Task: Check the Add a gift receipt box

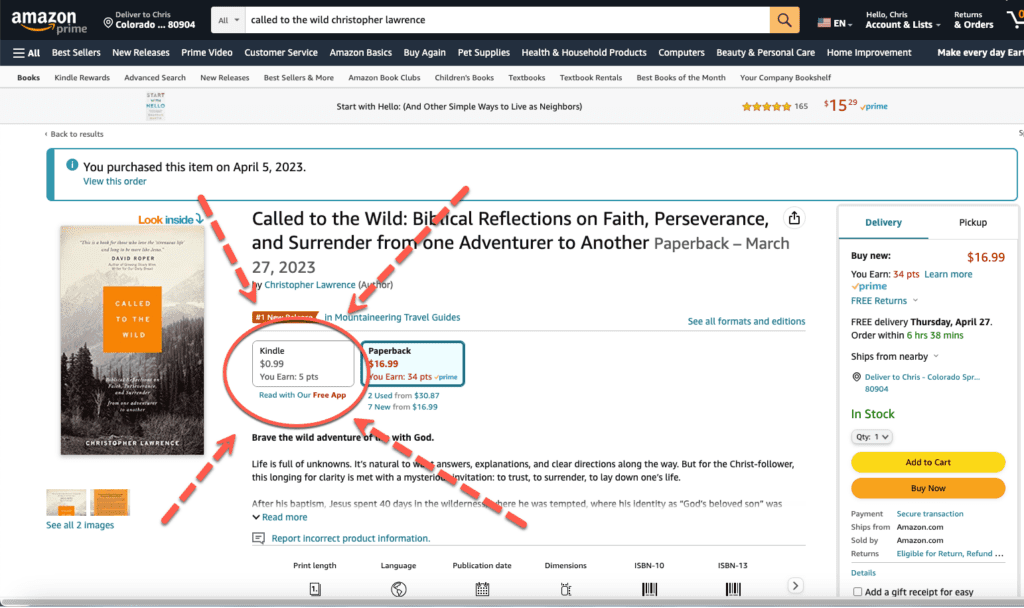Action: click(x=857, y=592)
